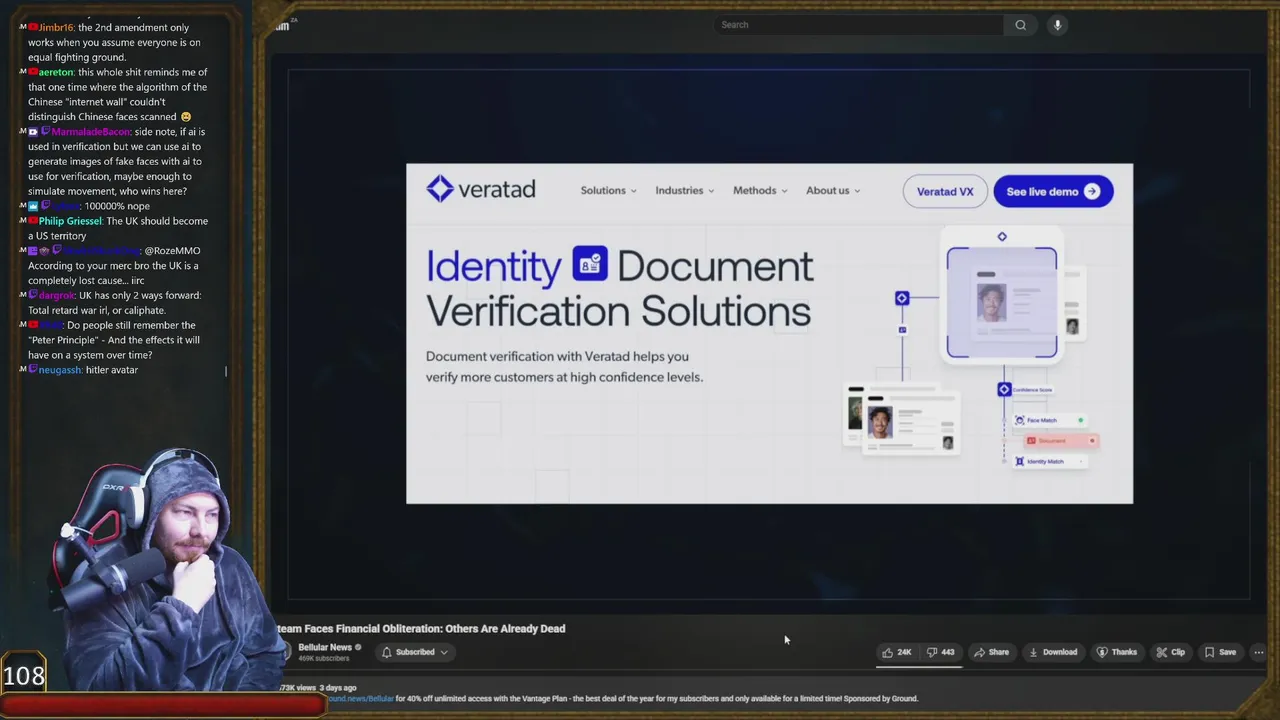Click the 24K like count

[x=904, y=652]
